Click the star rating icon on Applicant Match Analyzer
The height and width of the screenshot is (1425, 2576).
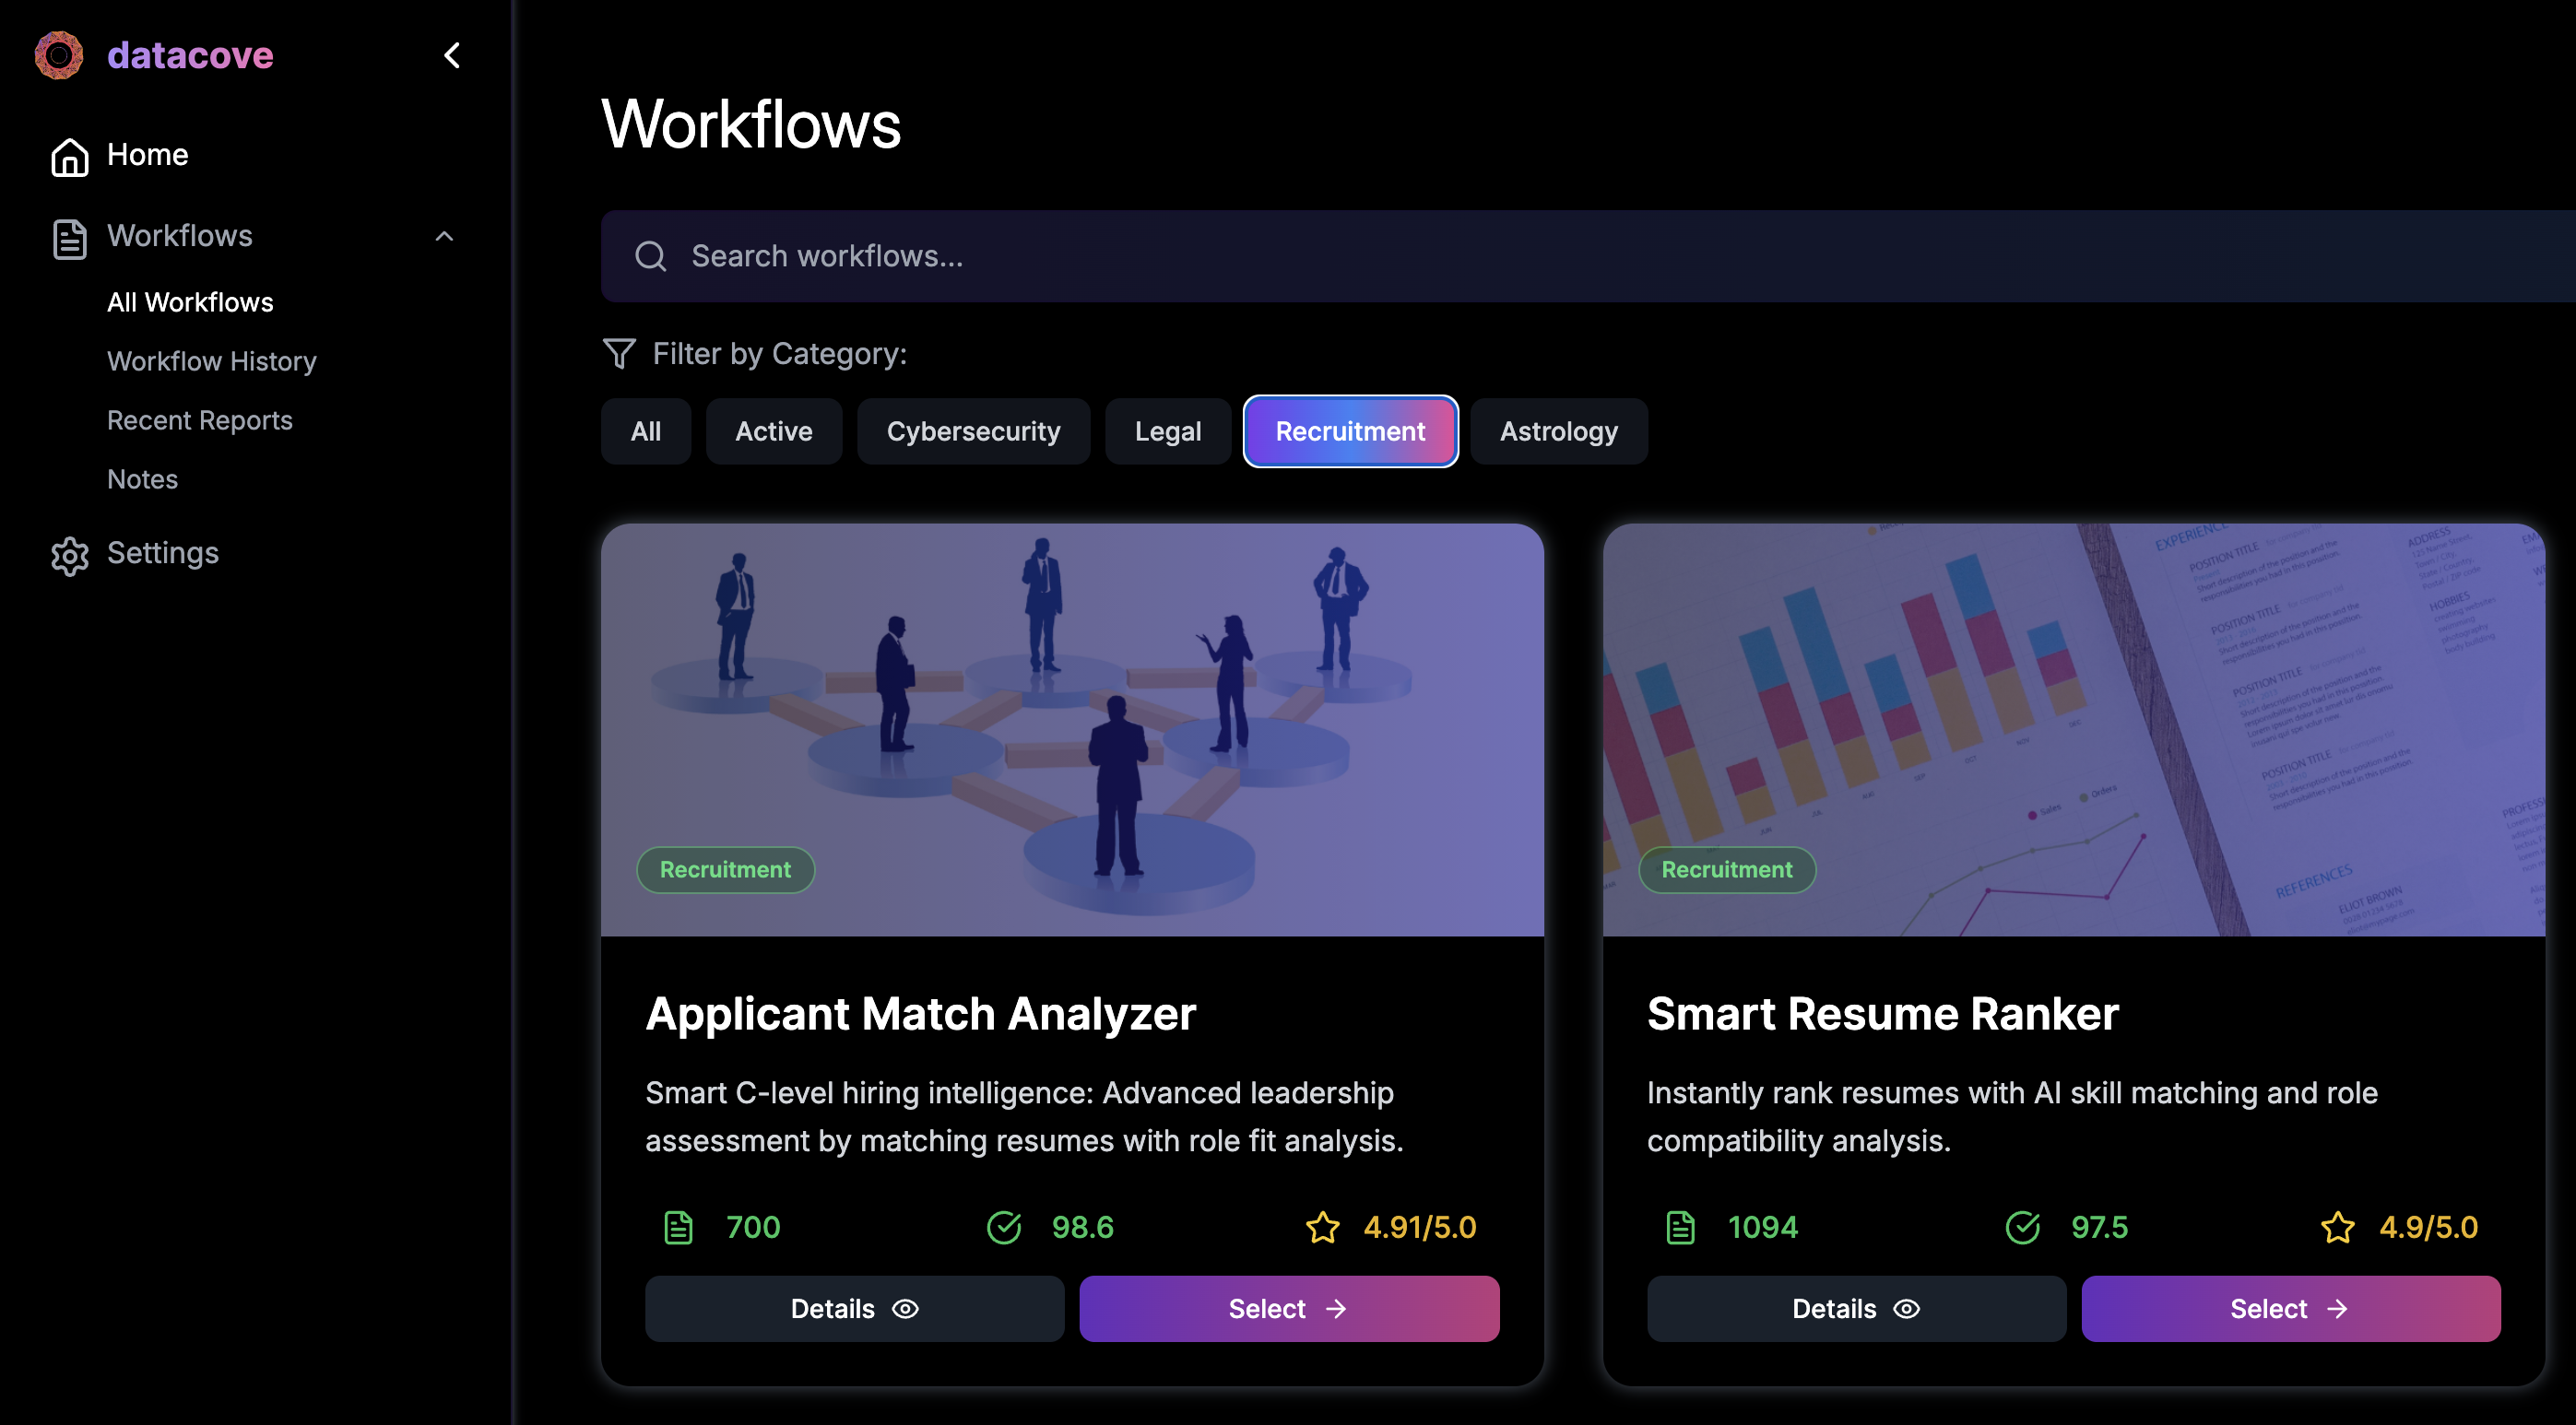point(1322,1226)
